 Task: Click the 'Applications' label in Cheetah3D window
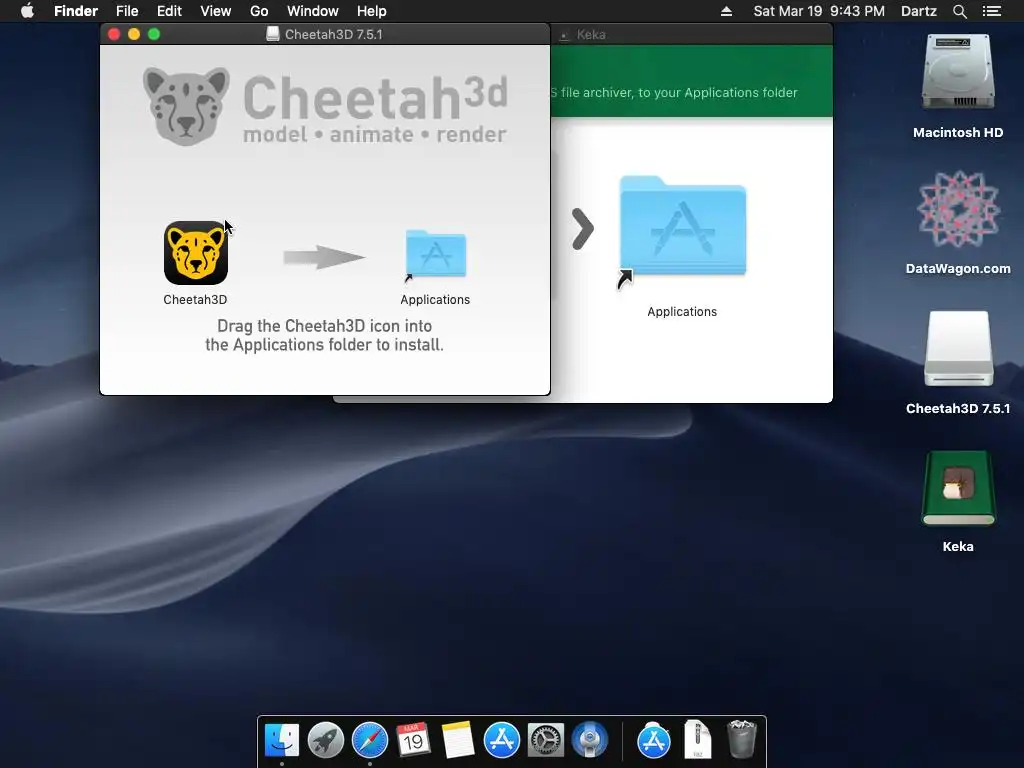pos(435,300)
